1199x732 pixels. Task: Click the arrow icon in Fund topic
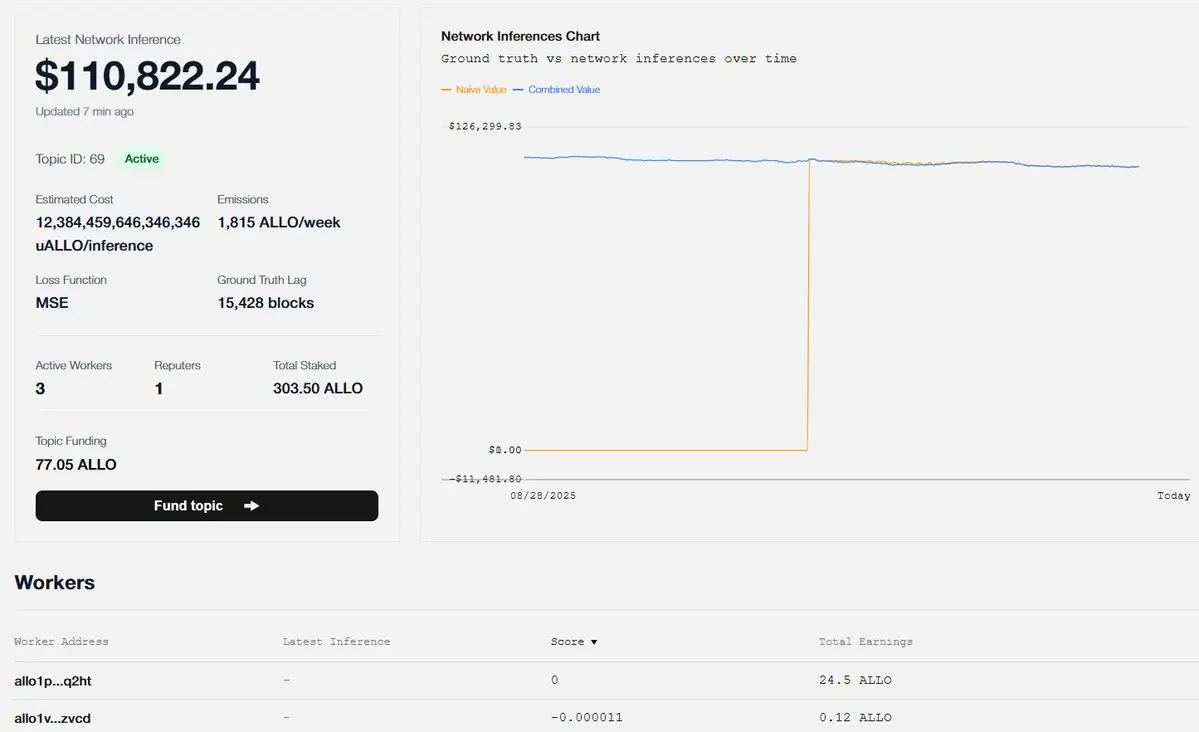(252, 506)
